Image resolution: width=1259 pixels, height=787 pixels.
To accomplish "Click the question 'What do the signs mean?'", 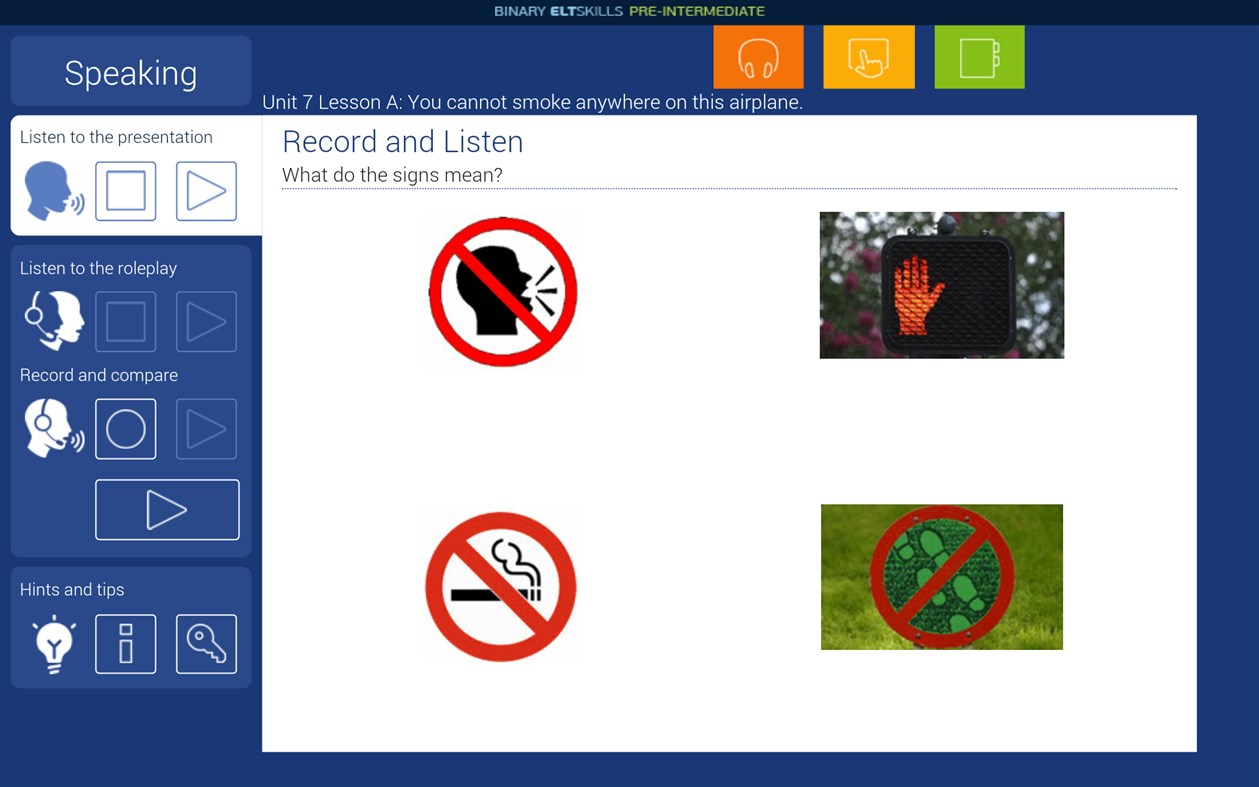I will point(392,175).
